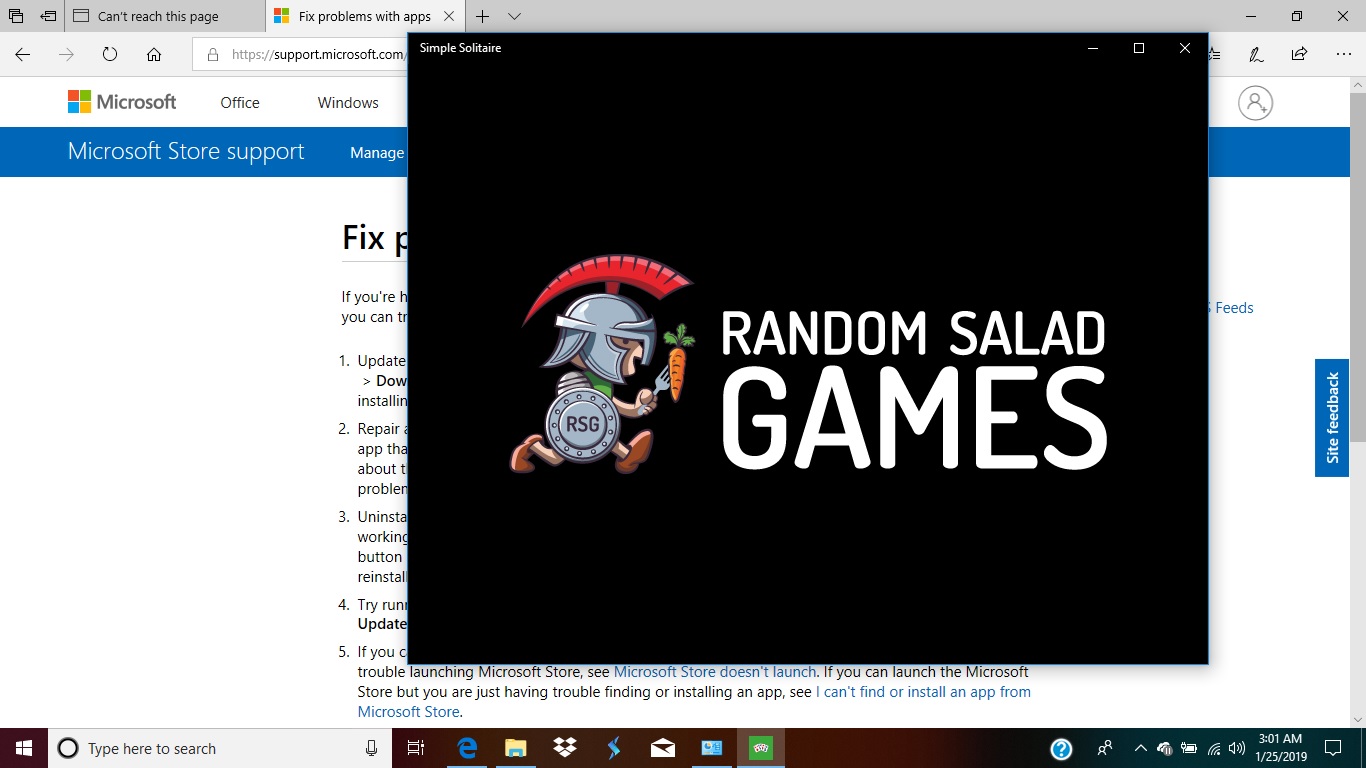
Task: Follow the Microsoft Store doesn't launch link
Action: point(715,672)
